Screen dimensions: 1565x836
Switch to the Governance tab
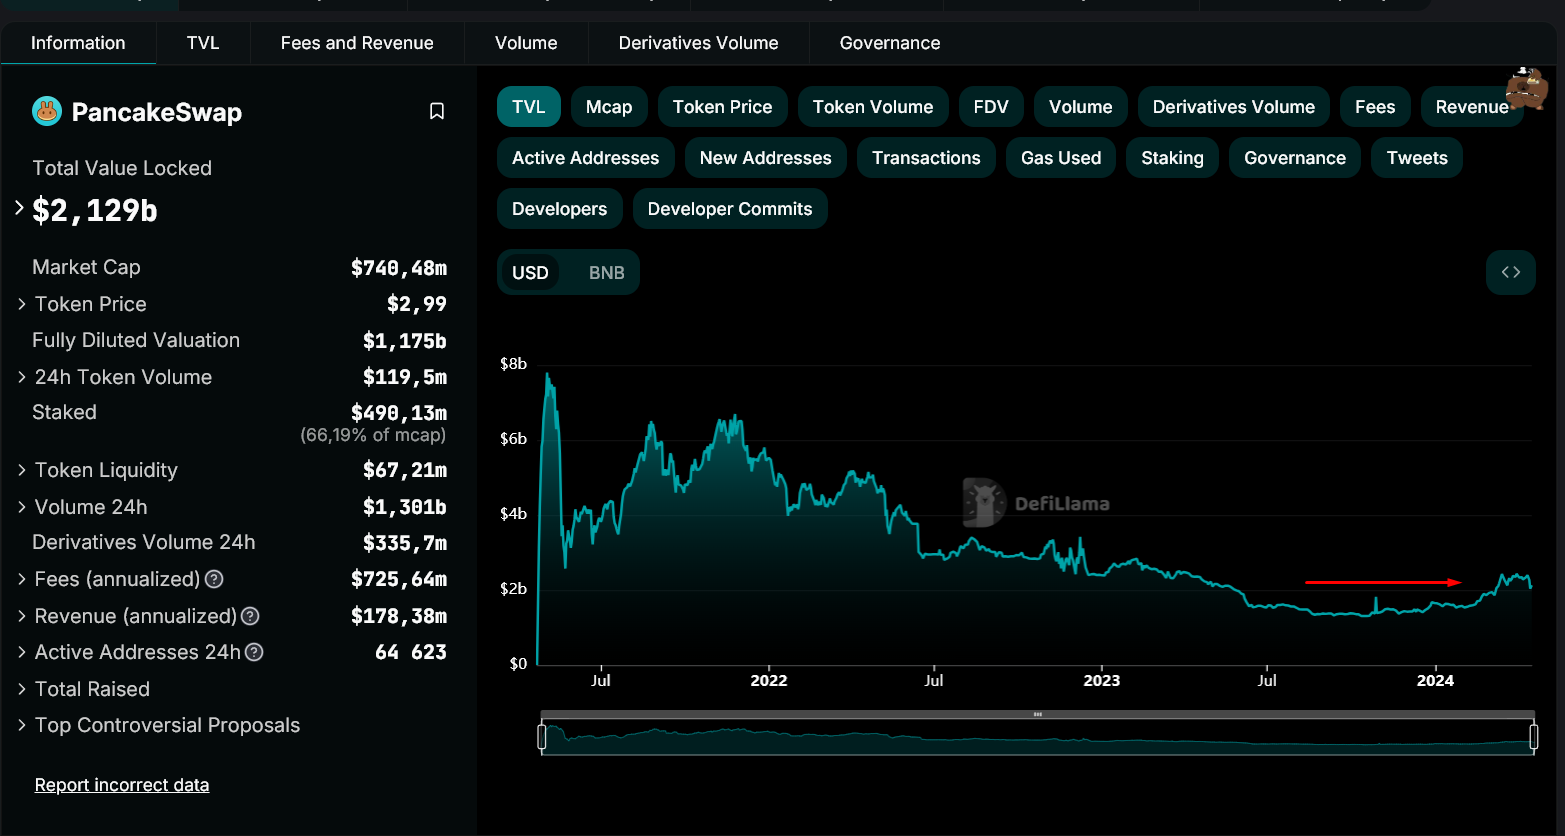point(890,43)
